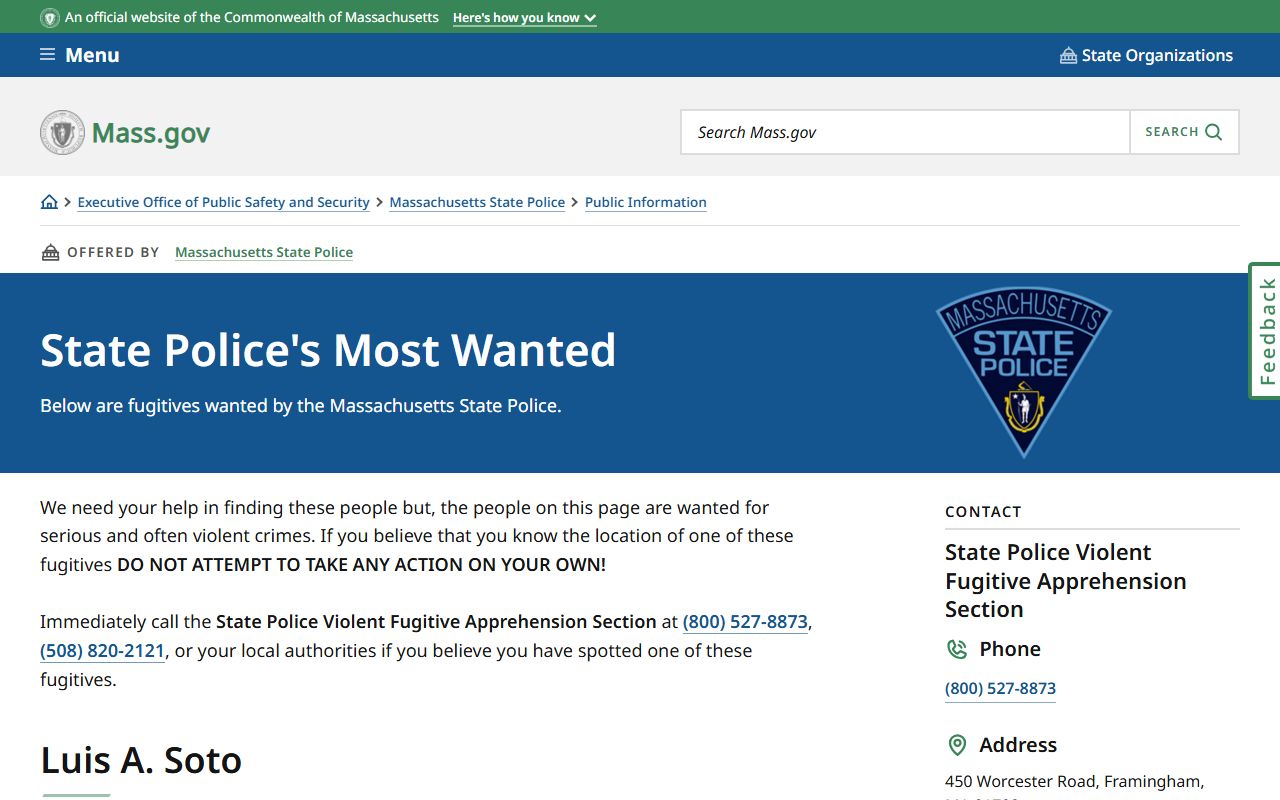Focus the Search Mass.gov input field
Image resolution: width=1280 pixels, height=800 pixels.
point(905,132)
